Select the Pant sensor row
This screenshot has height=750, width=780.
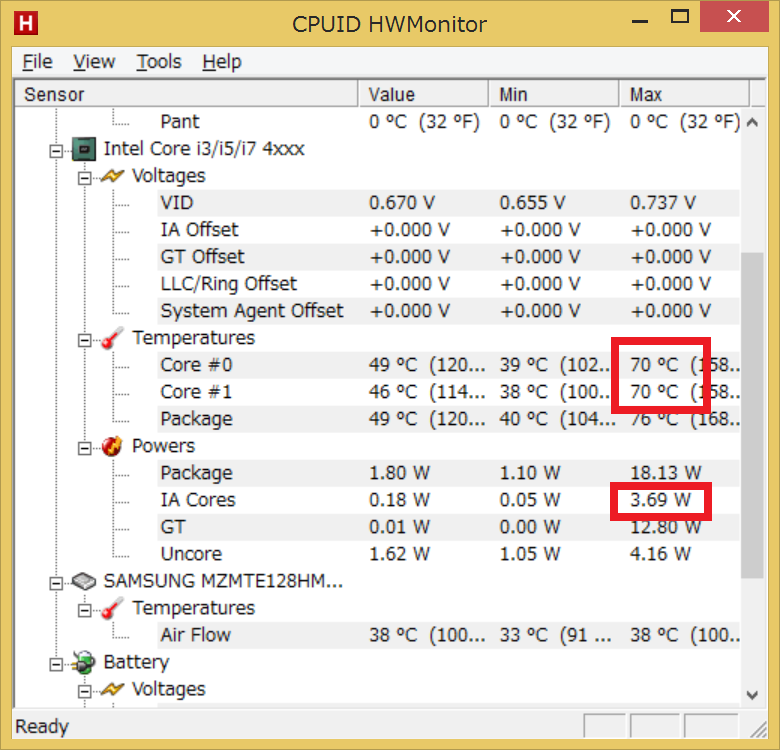(449, 122)
